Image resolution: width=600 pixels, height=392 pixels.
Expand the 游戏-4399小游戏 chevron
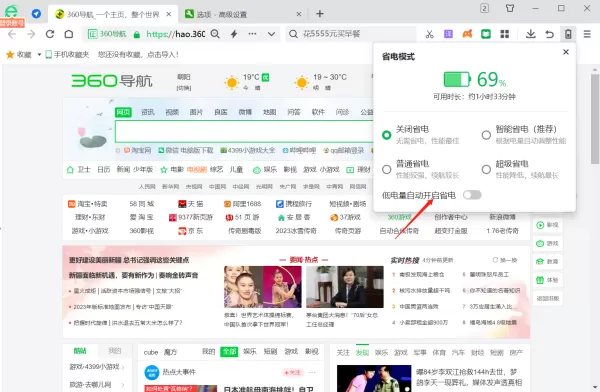tap(123, 367)
